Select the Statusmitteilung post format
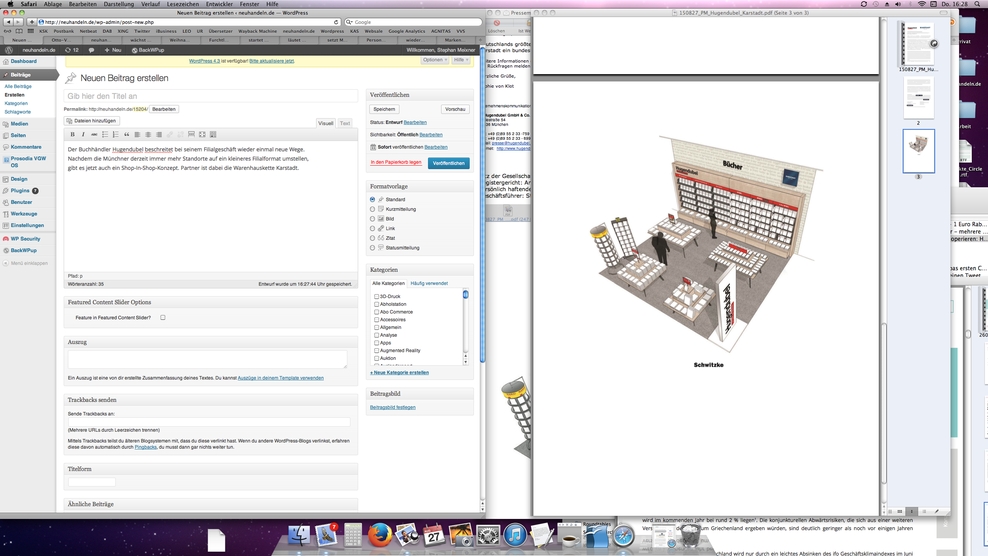 click(x=372, y=248)
